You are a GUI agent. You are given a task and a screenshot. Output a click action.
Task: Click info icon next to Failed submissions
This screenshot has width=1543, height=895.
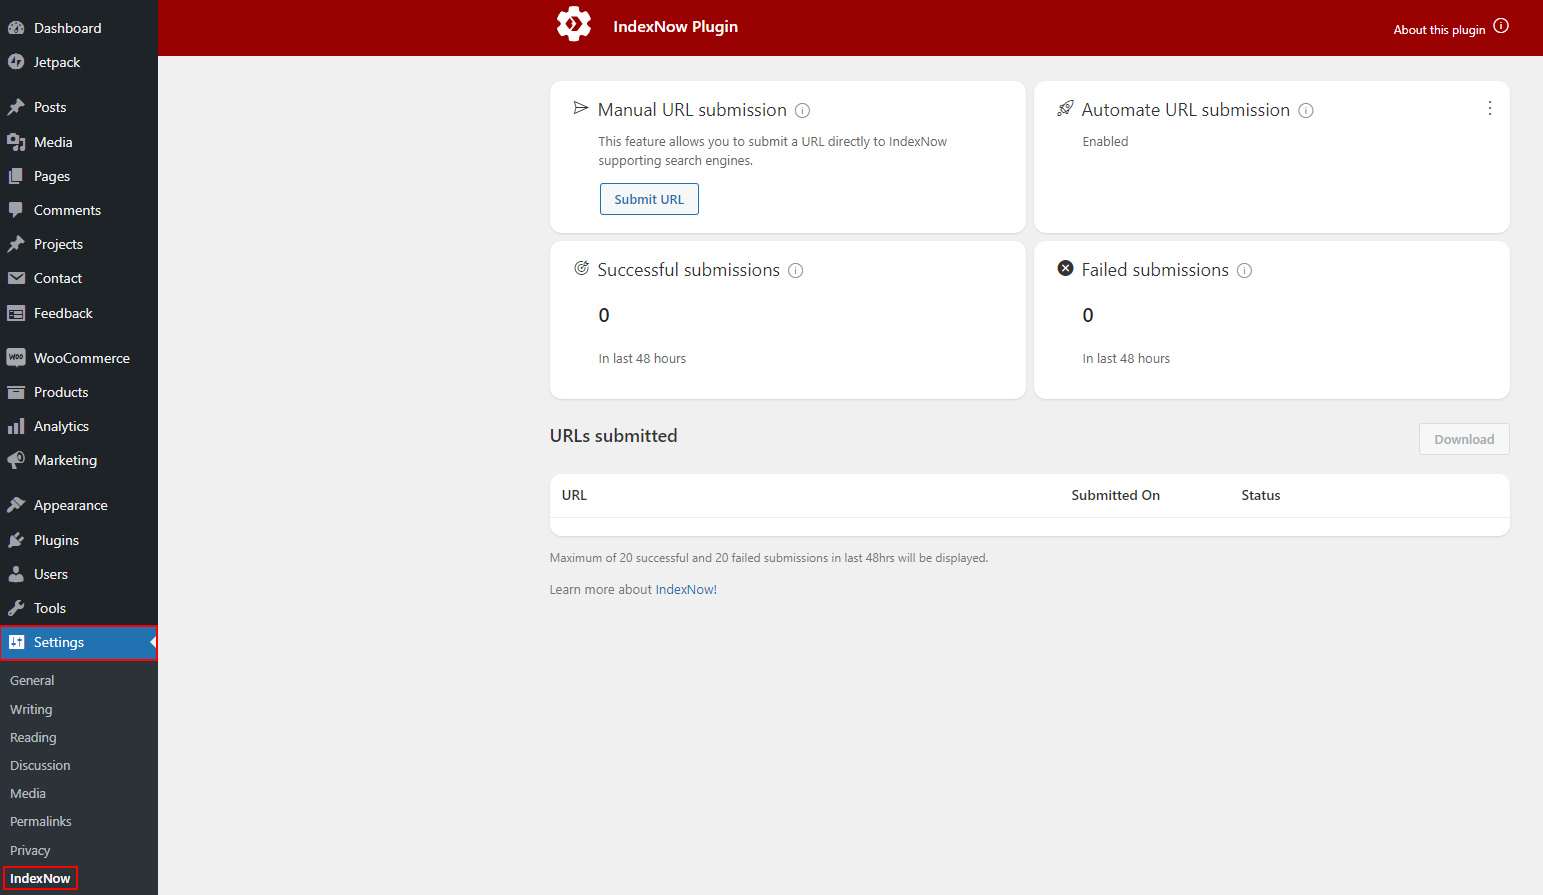(1245, 271)
